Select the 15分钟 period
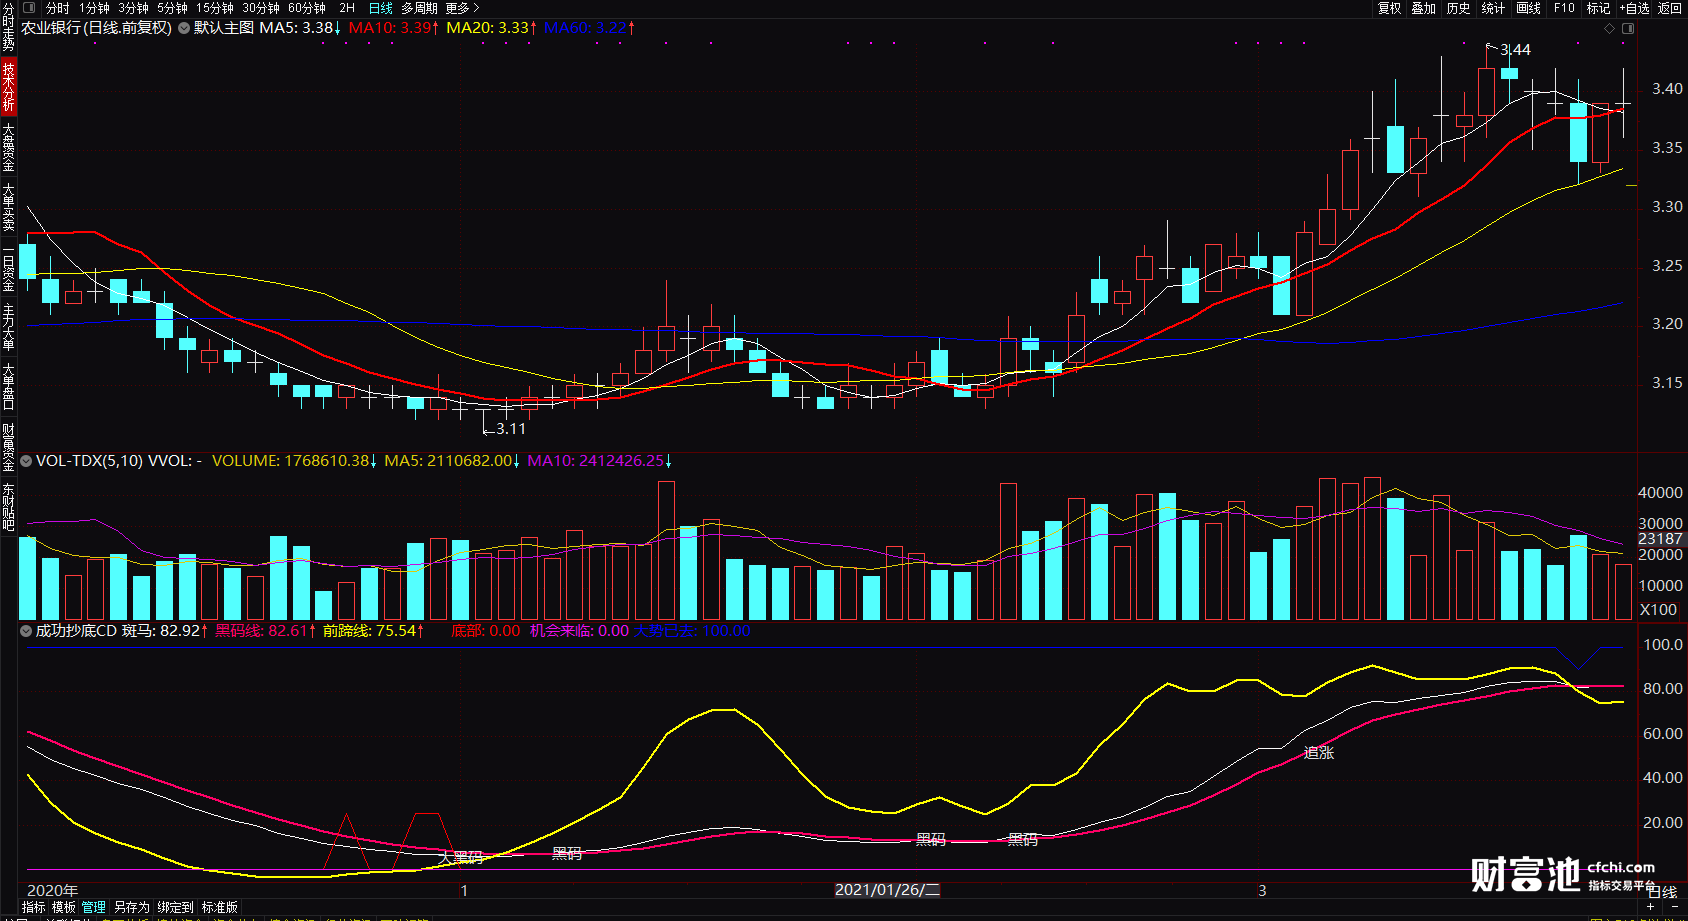This screenshot has height=921, width=1688. tap(215, 8)
